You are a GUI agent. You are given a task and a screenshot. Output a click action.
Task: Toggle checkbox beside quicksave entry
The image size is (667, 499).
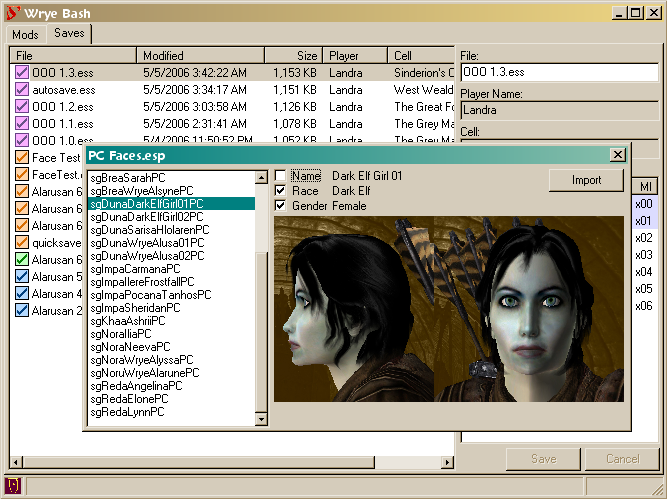pos(22,242)
